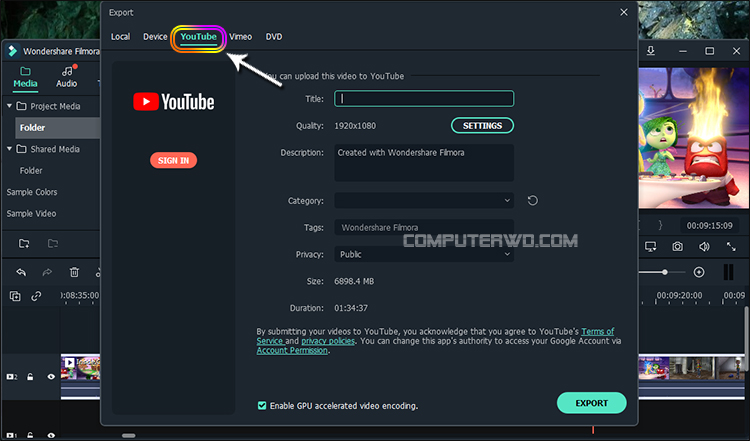
Task: Click the timeline zoom slider handle
Action: tap(665, 272)
